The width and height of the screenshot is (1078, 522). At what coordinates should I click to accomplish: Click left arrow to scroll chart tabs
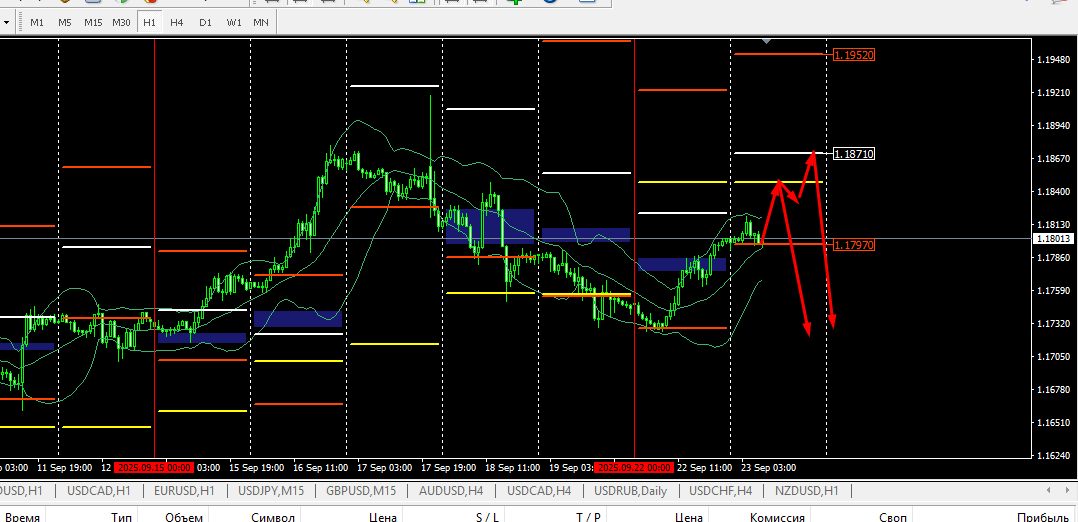click(x=1048, y=490)
